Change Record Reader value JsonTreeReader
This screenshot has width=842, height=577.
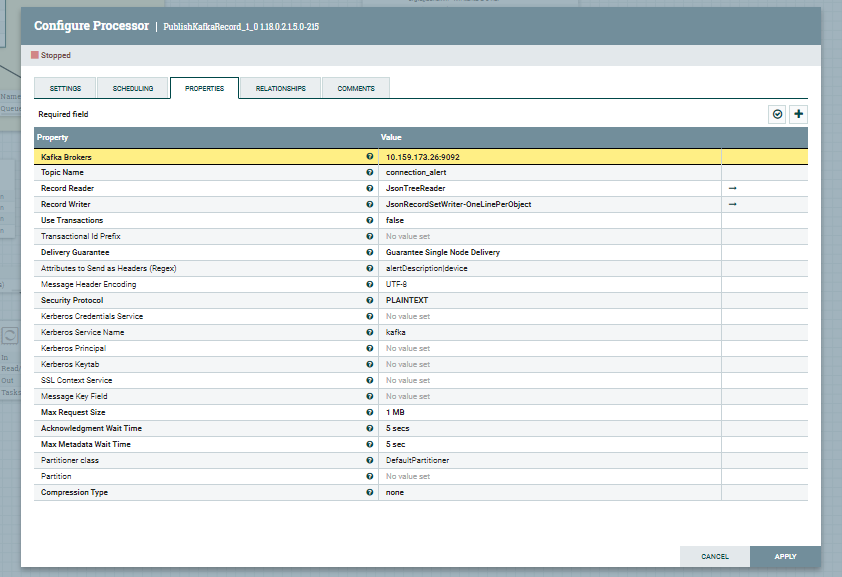pos(550,188)
